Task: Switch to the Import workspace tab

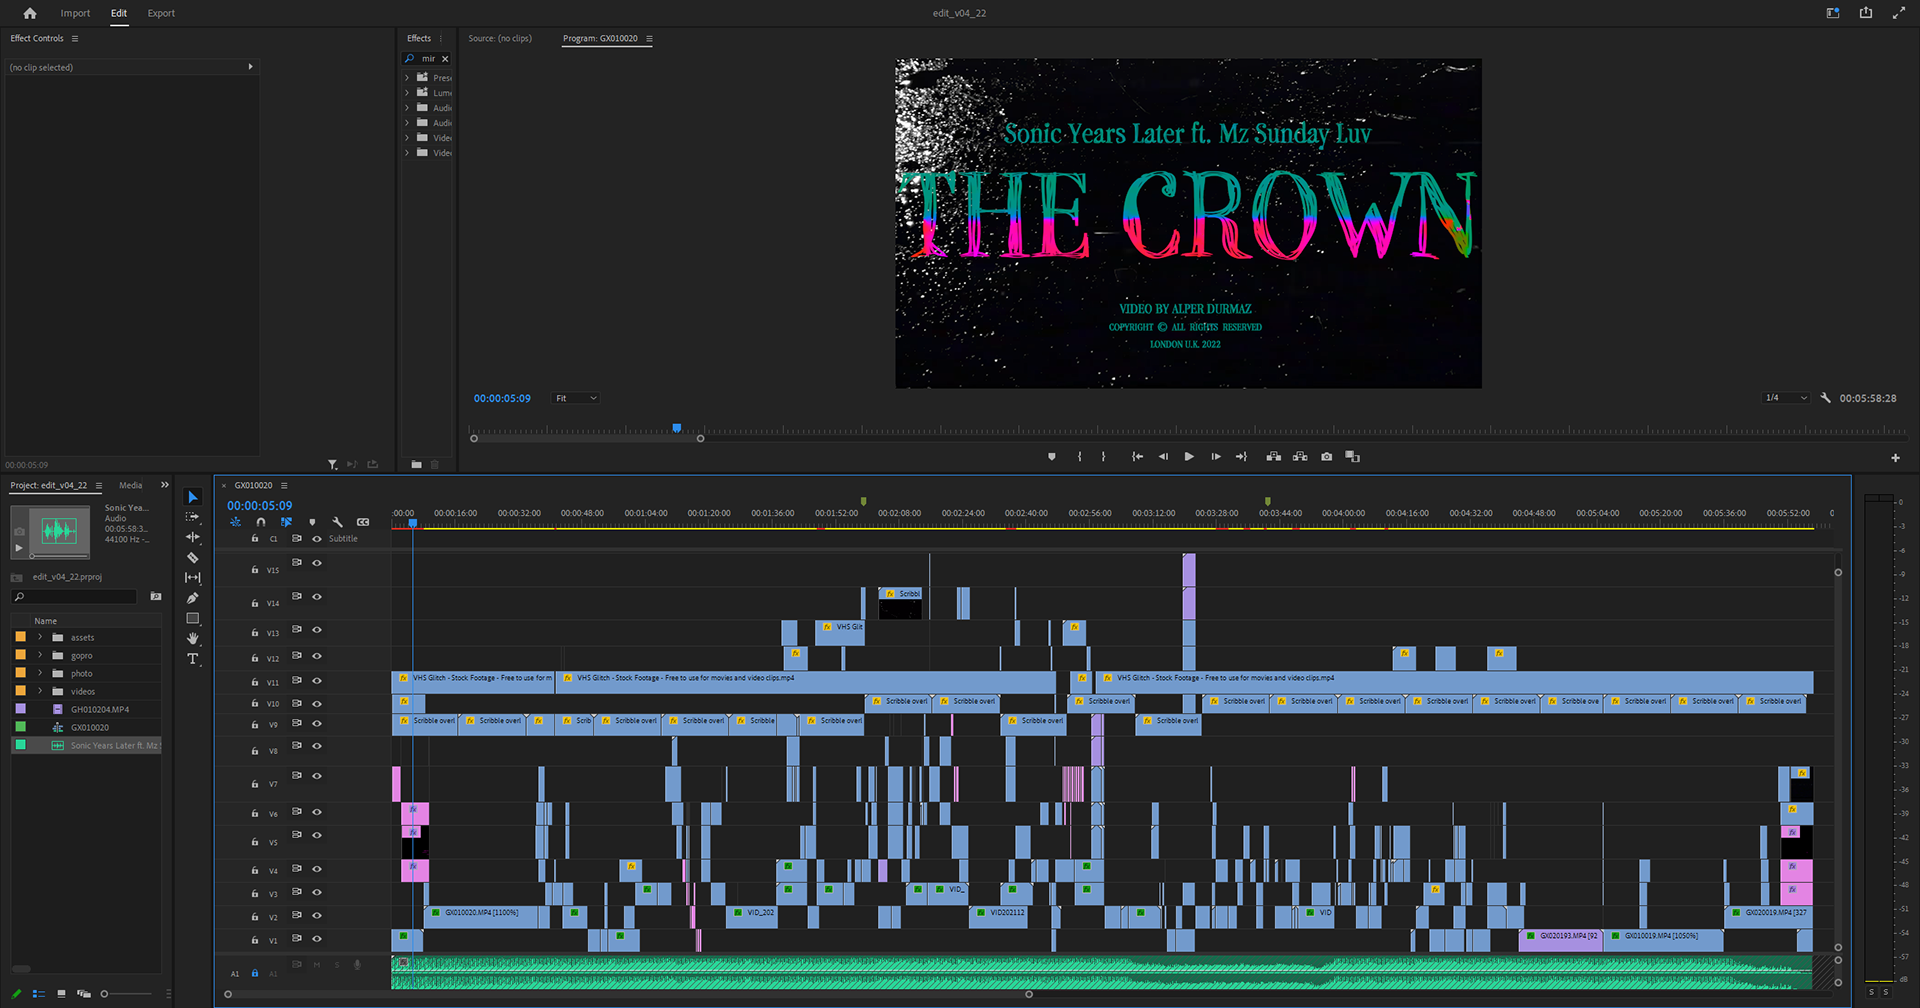Action: click(75, 13)
